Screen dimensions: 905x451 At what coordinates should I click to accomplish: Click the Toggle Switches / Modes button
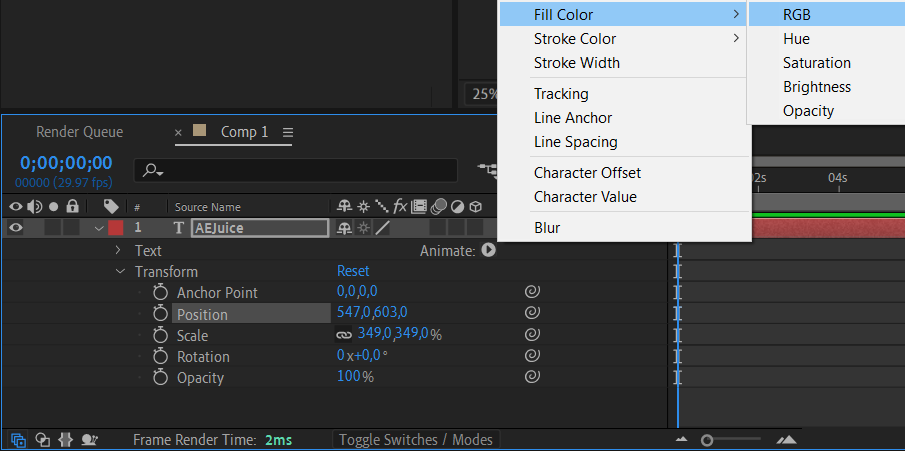pos(415,440)
